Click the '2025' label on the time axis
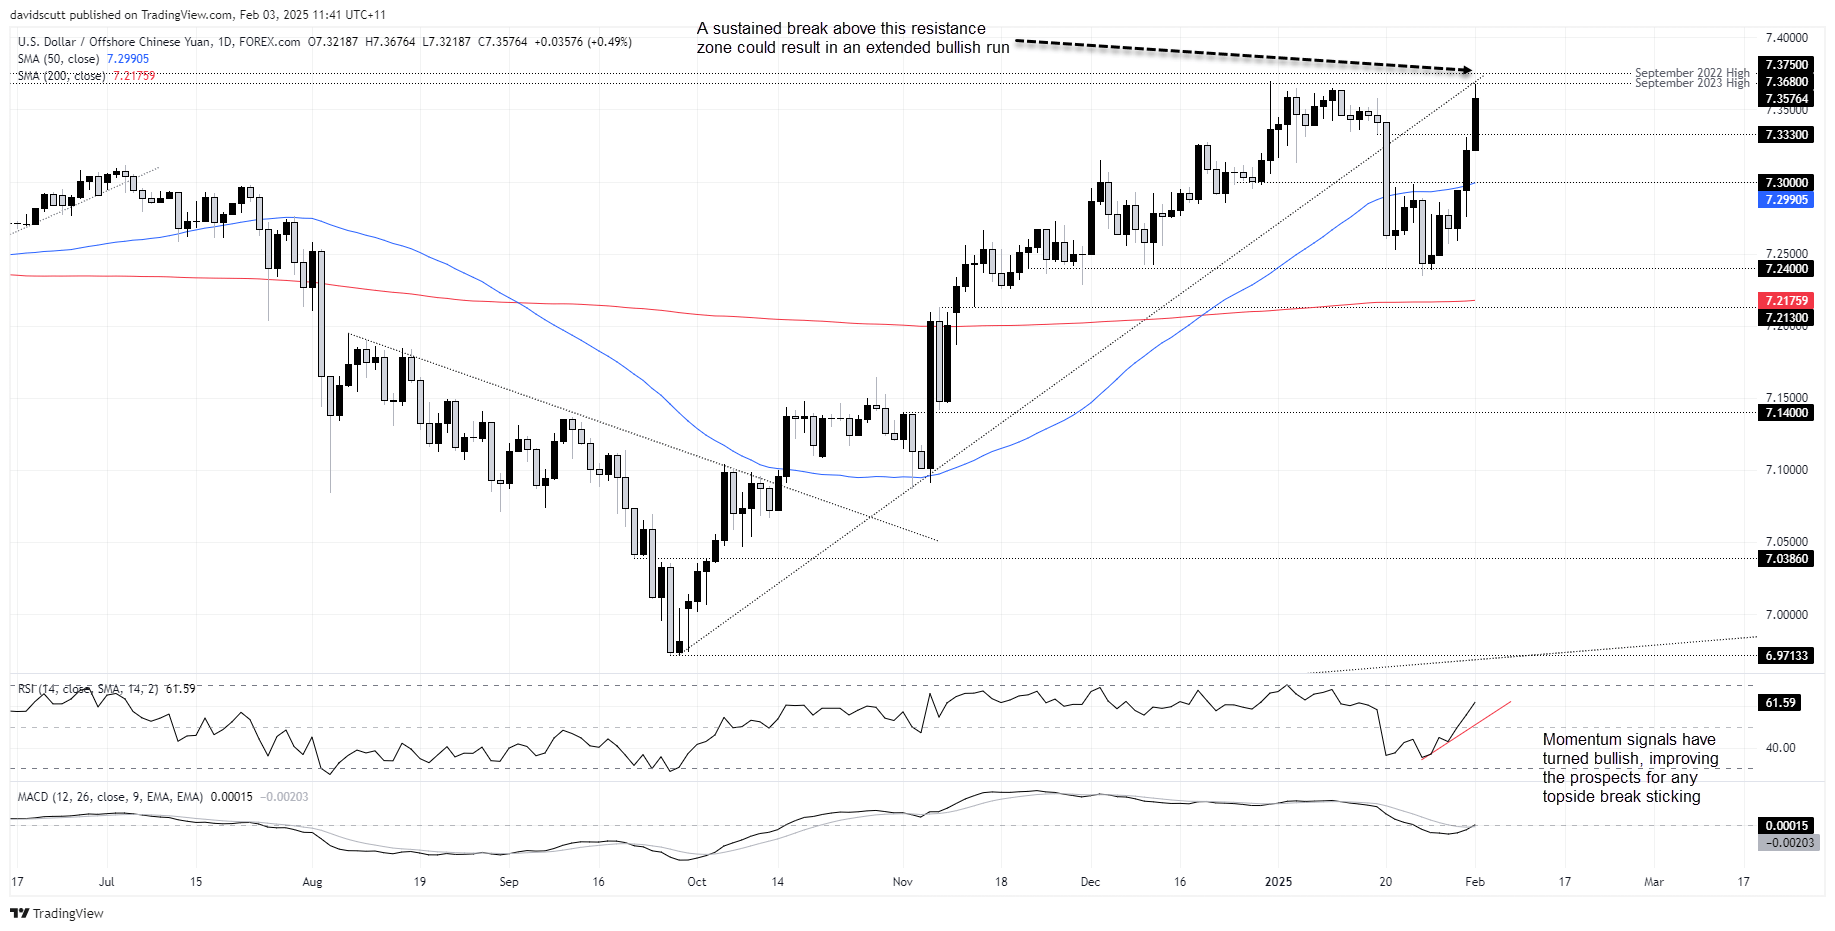 1278,882
